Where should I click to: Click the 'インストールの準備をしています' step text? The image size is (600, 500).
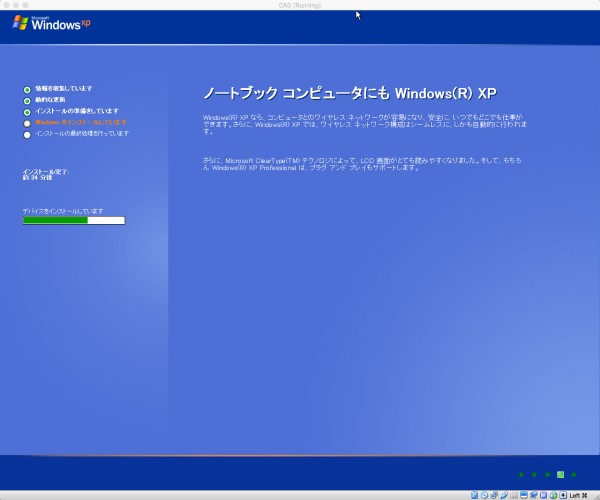77,111
